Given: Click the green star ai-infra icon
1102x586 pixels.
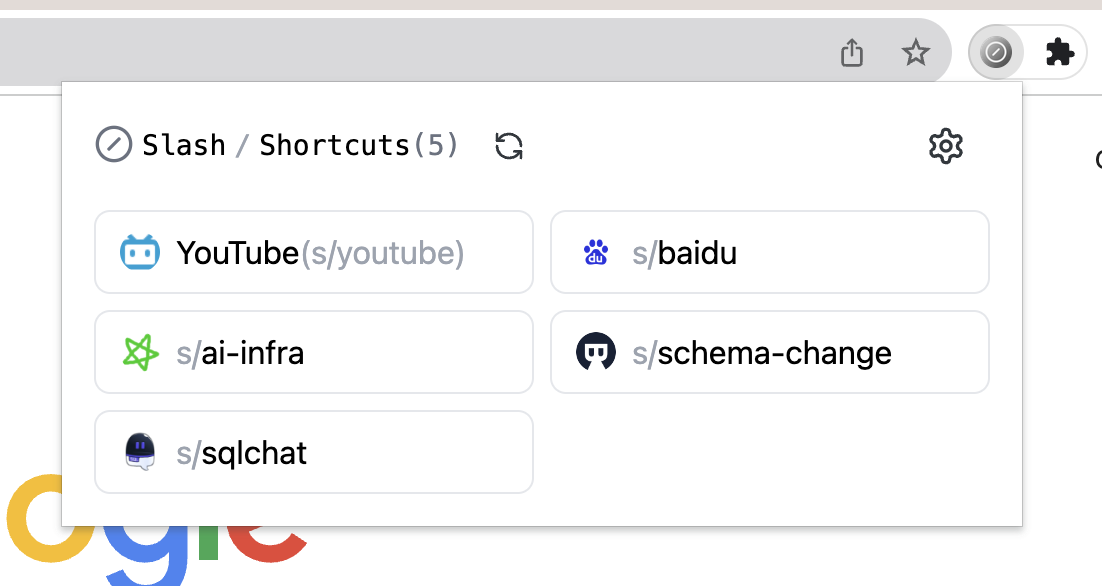Looking at the screenshot, I should point(140,353).
